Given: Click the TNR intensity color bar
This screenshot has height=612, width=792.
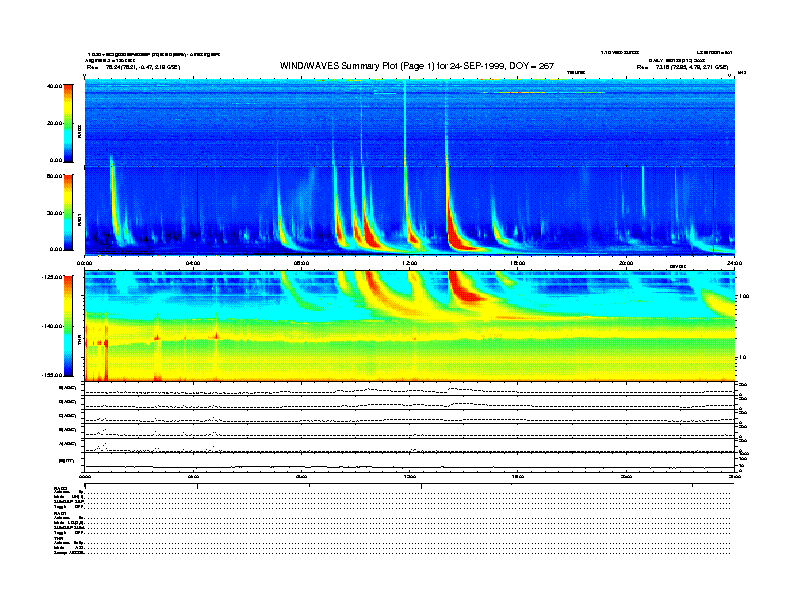Looking at the screenshot, I should 68,326.
